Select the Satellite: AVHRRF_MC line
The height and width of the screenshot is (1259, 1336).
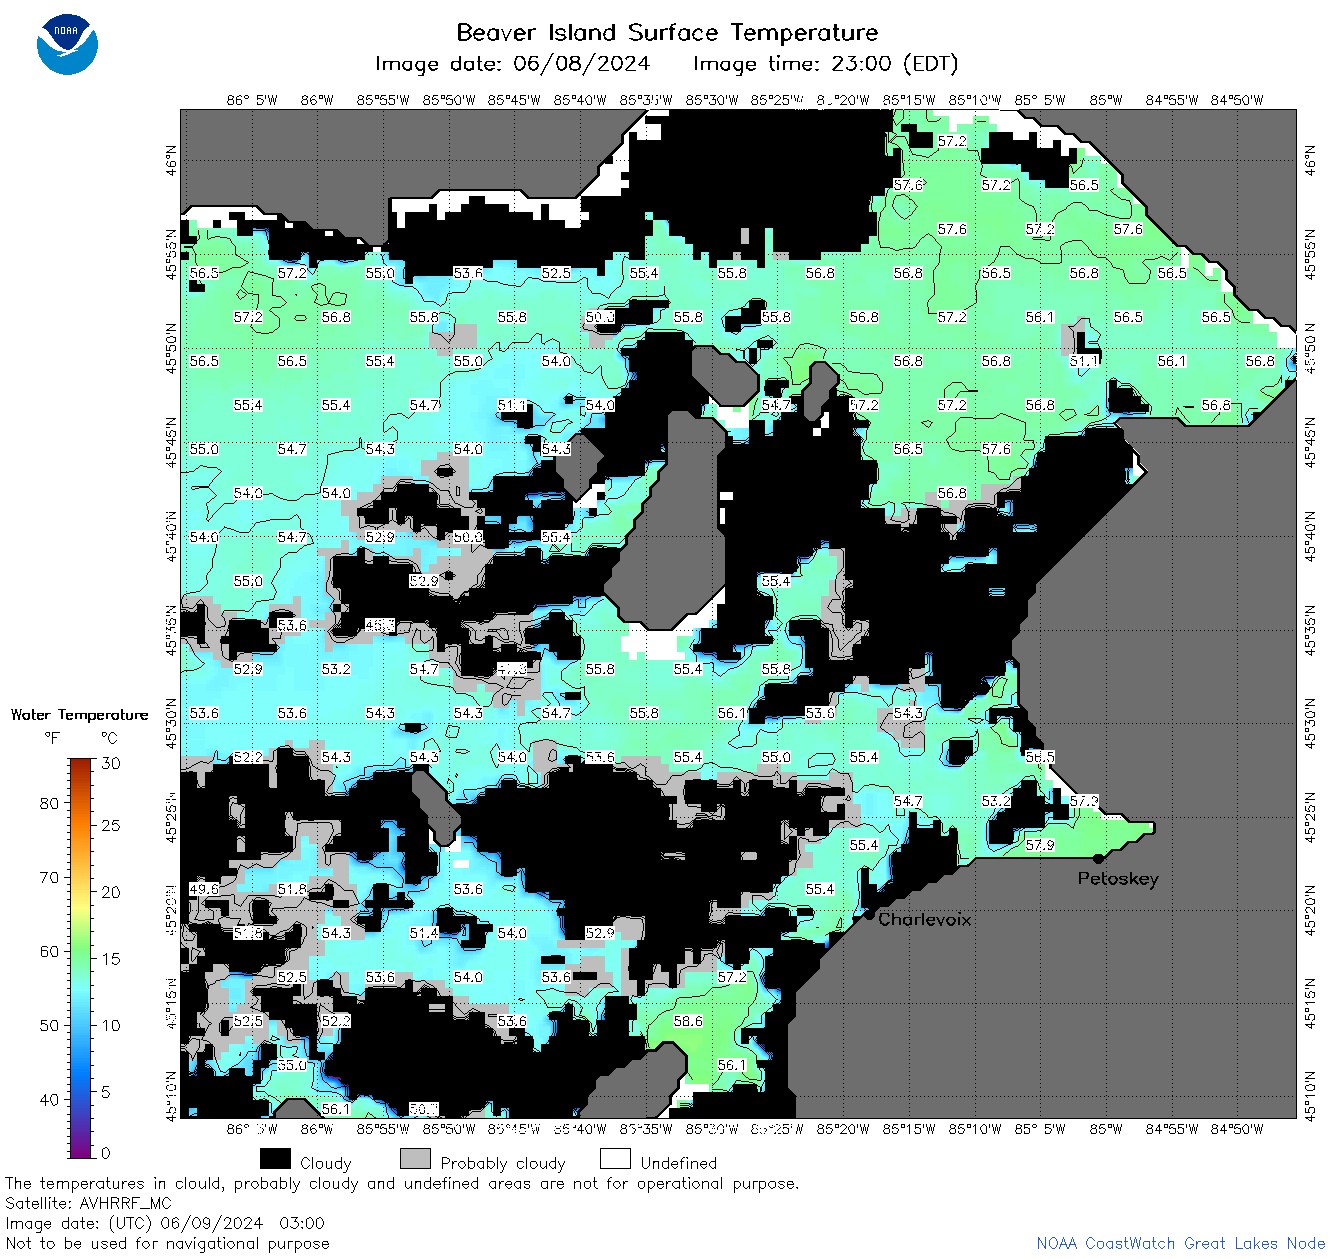tap(88, 1203)
